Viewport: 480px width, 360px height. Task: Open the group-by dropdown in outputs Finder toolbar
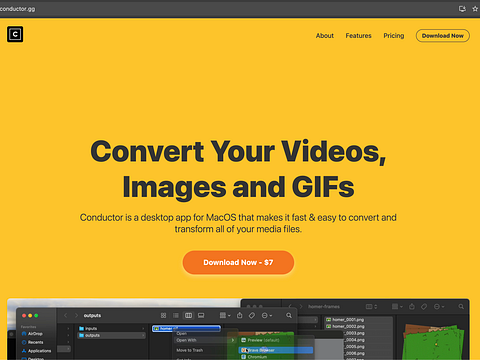pos(225,315)
